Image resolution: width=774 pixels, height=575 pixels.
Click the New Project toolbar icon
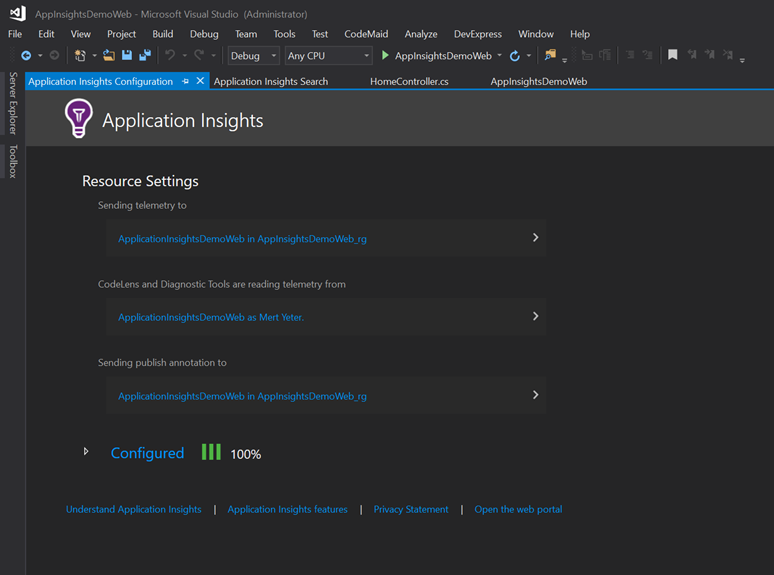tap(80, 55)
